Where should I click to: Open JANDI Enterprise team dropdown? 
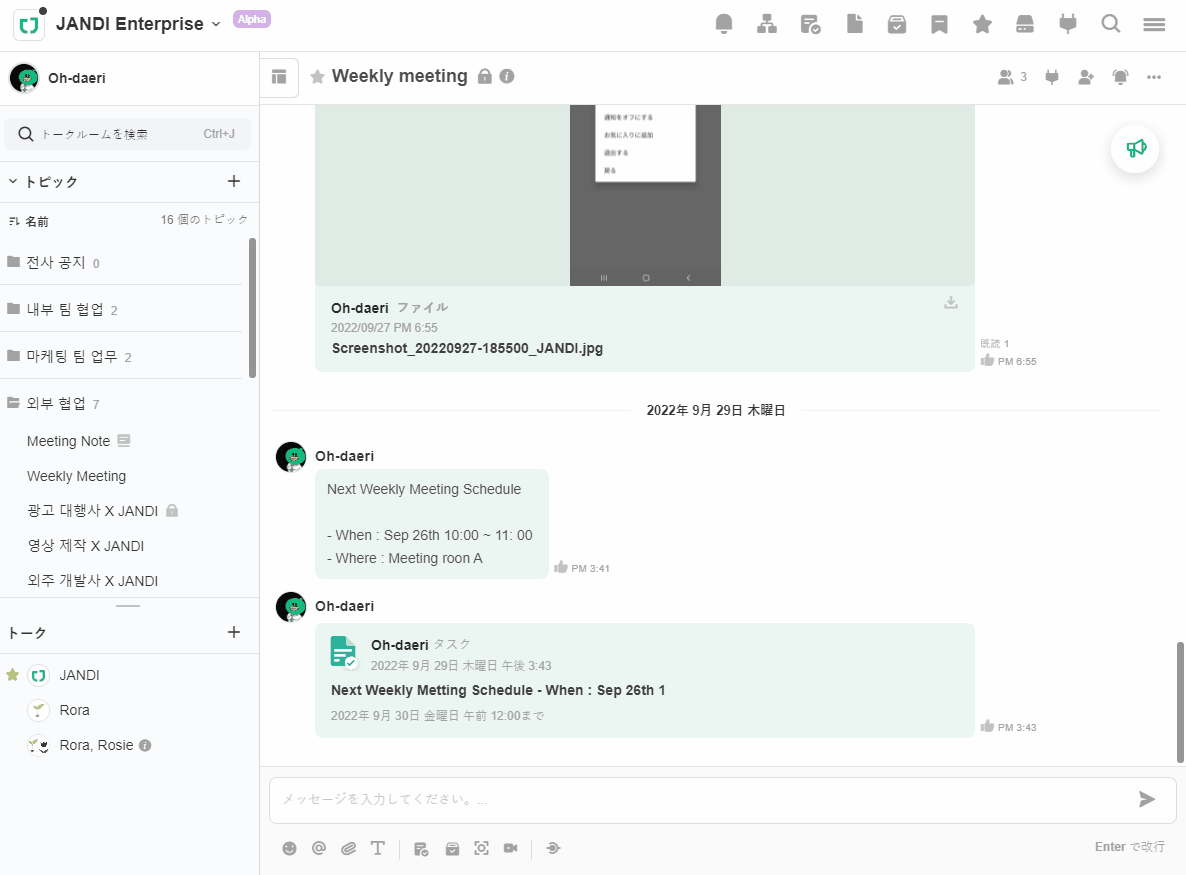138,24
